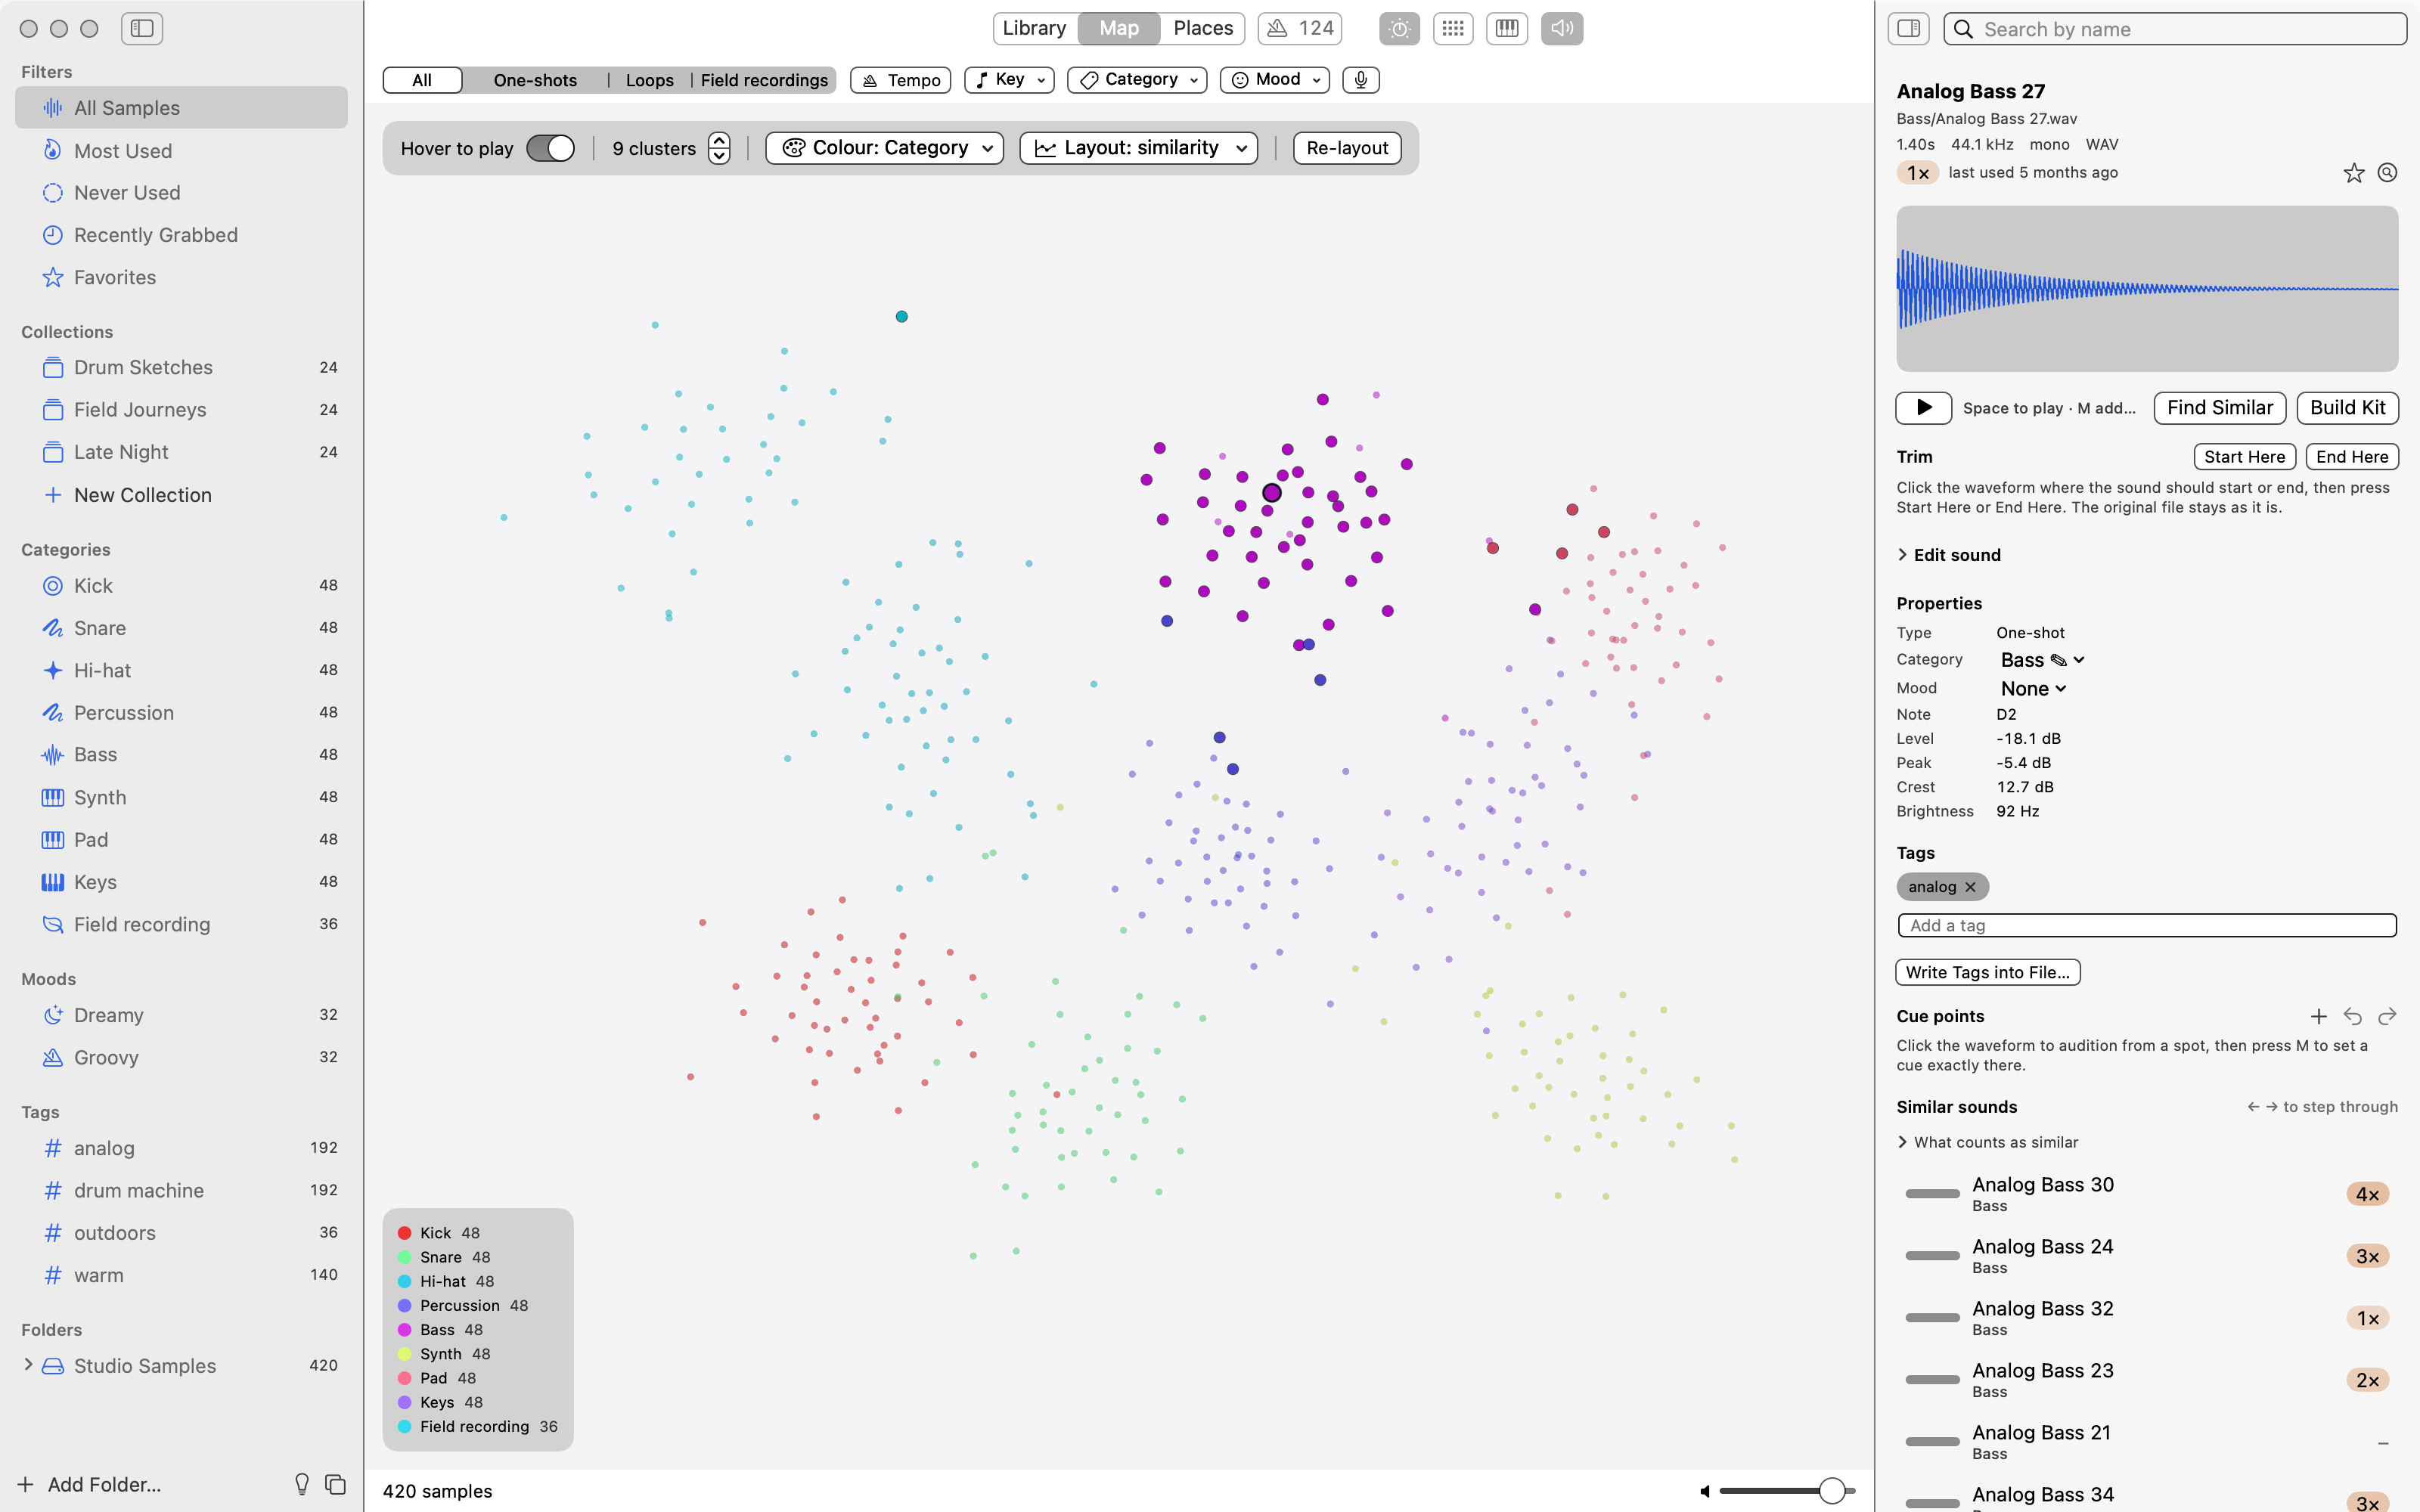Select the All type filter

click(422, 80)
